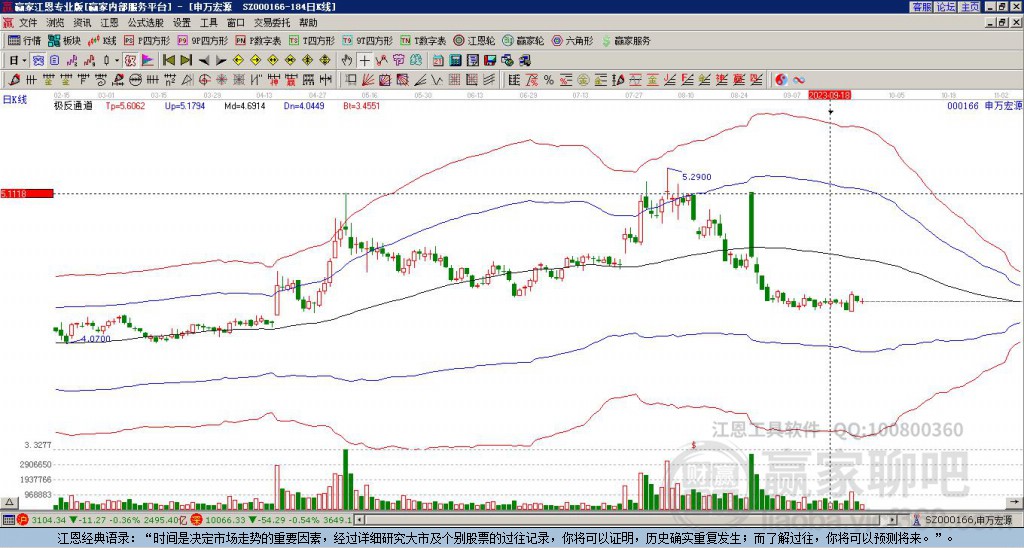Select the hand pan tool icon
This screenshot has height=548, width=1024.
[347, 60]
